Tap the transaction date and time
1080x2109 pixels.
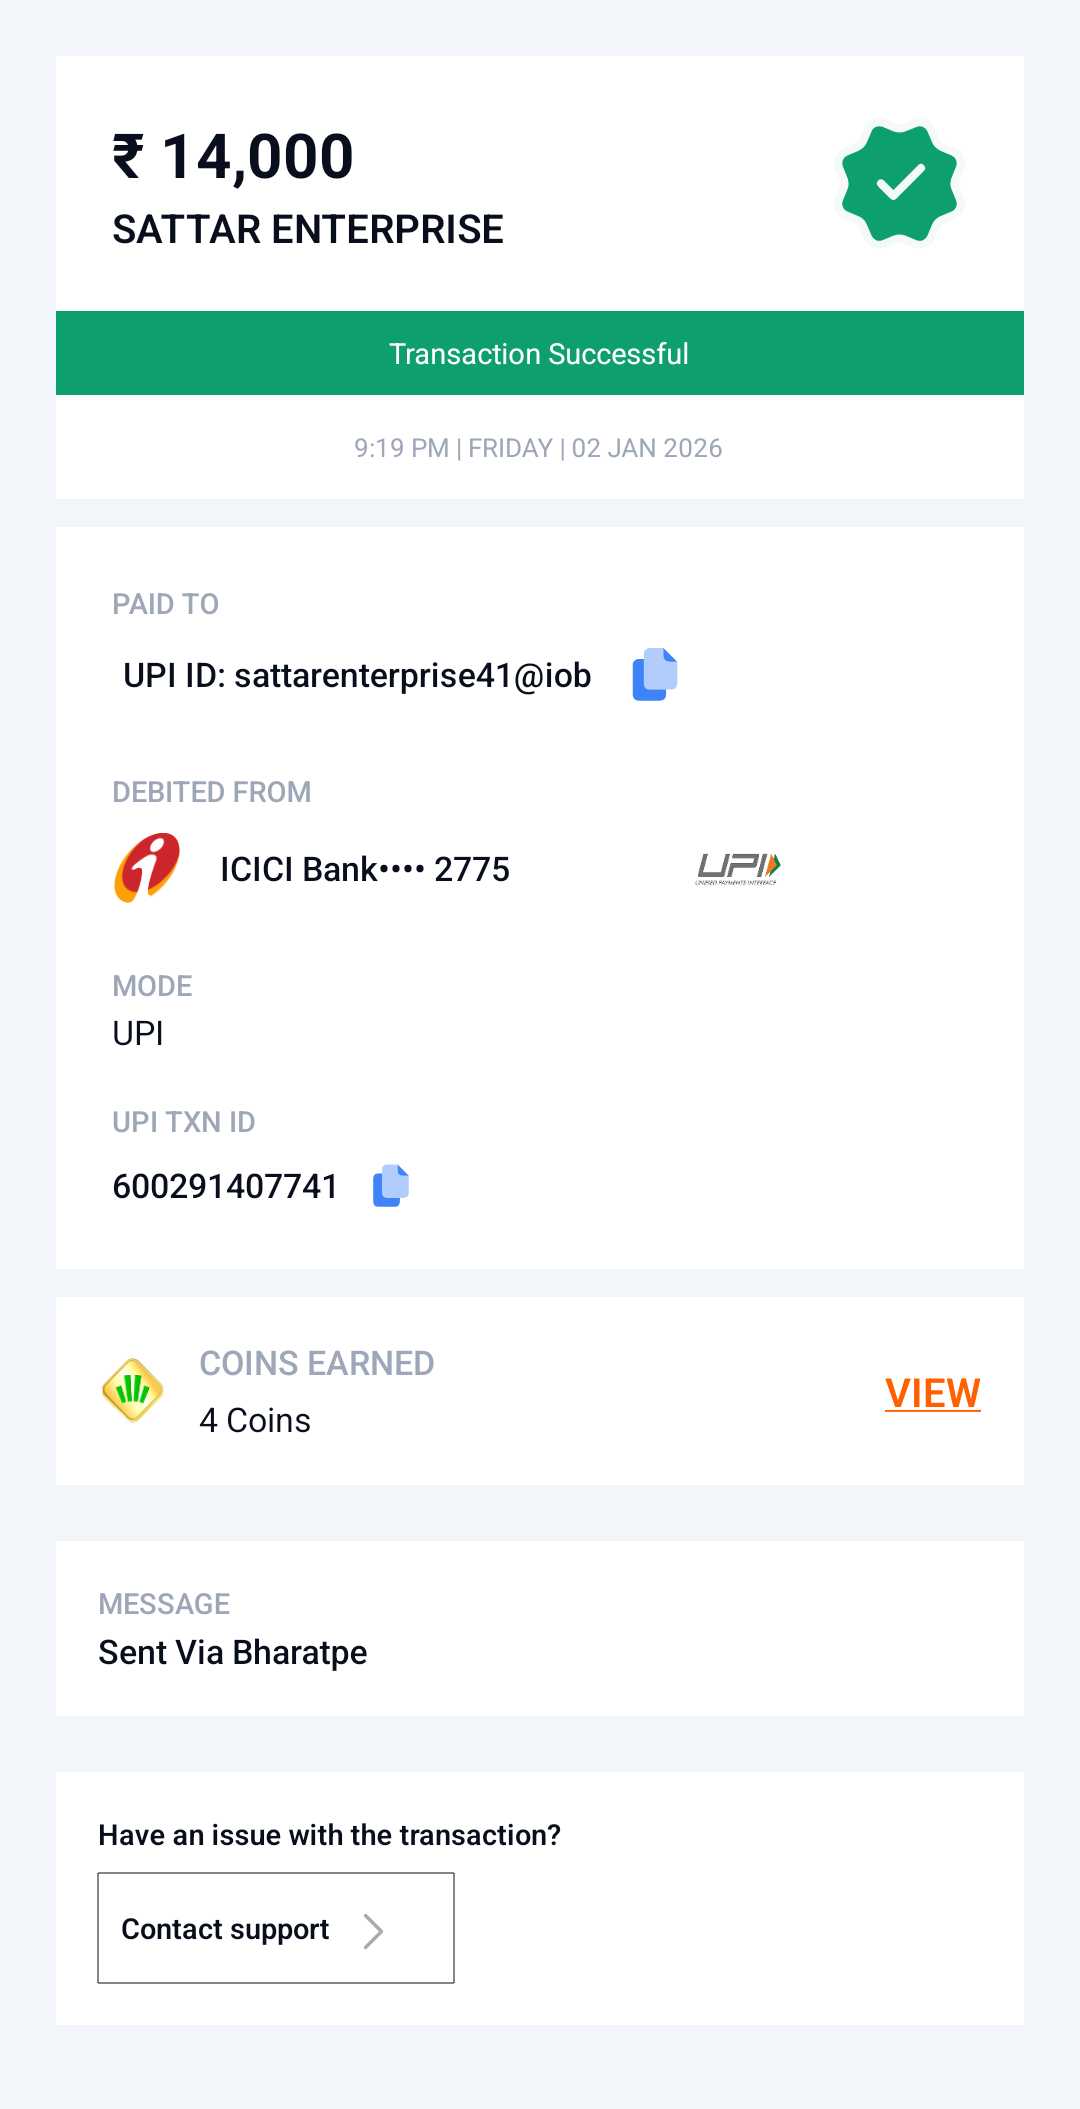point(538,448)
